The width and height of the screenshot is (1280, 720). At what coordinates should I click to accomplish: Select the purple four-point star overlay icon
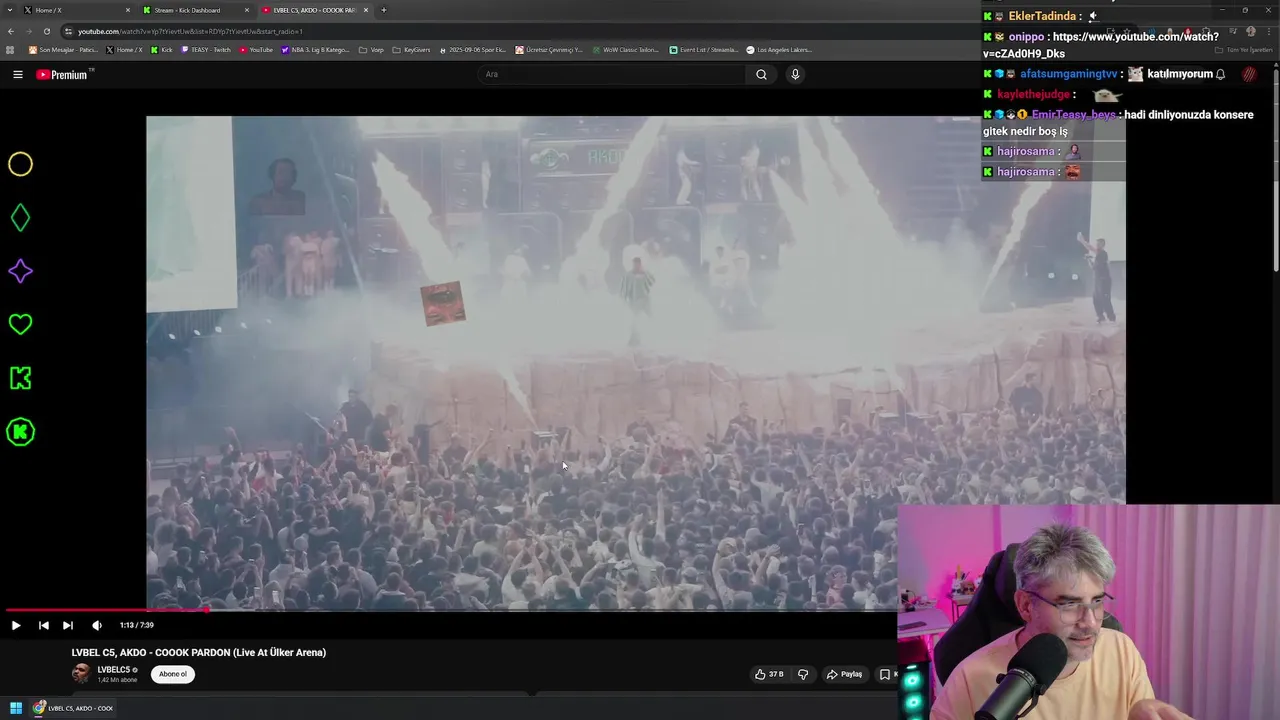(20, 271)
